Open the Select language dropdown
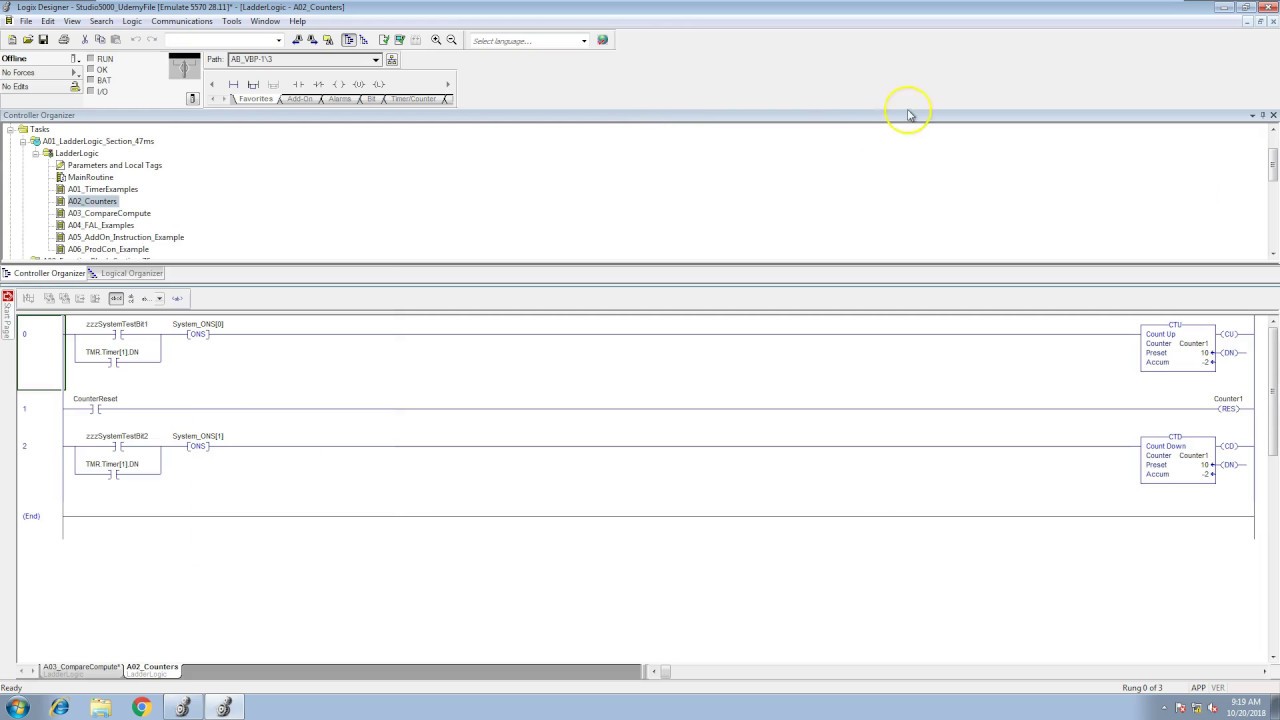Screen dimensions: 1280x720 point(584,41)
